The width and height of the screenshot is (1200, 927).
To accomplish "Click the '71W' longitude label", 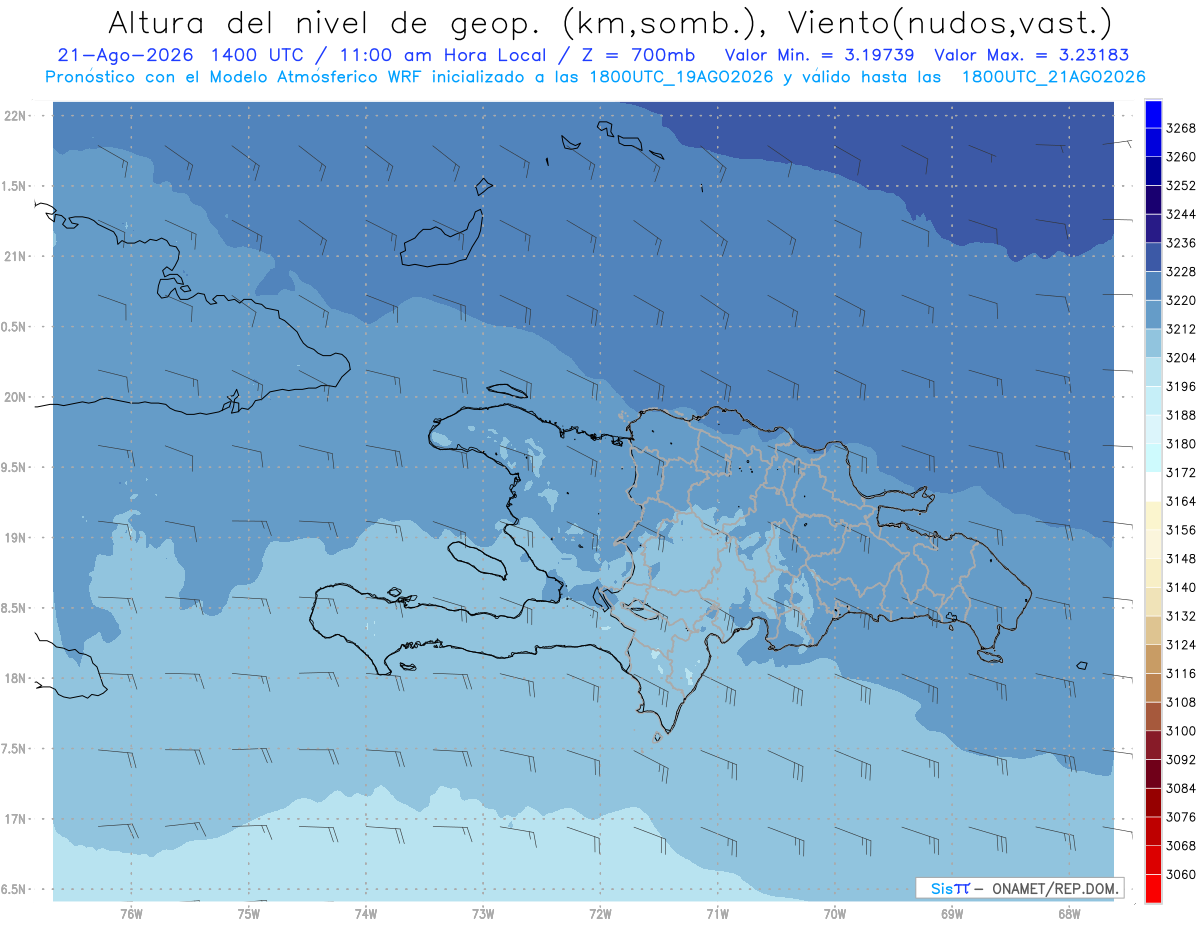I will (x=717, y=914).
